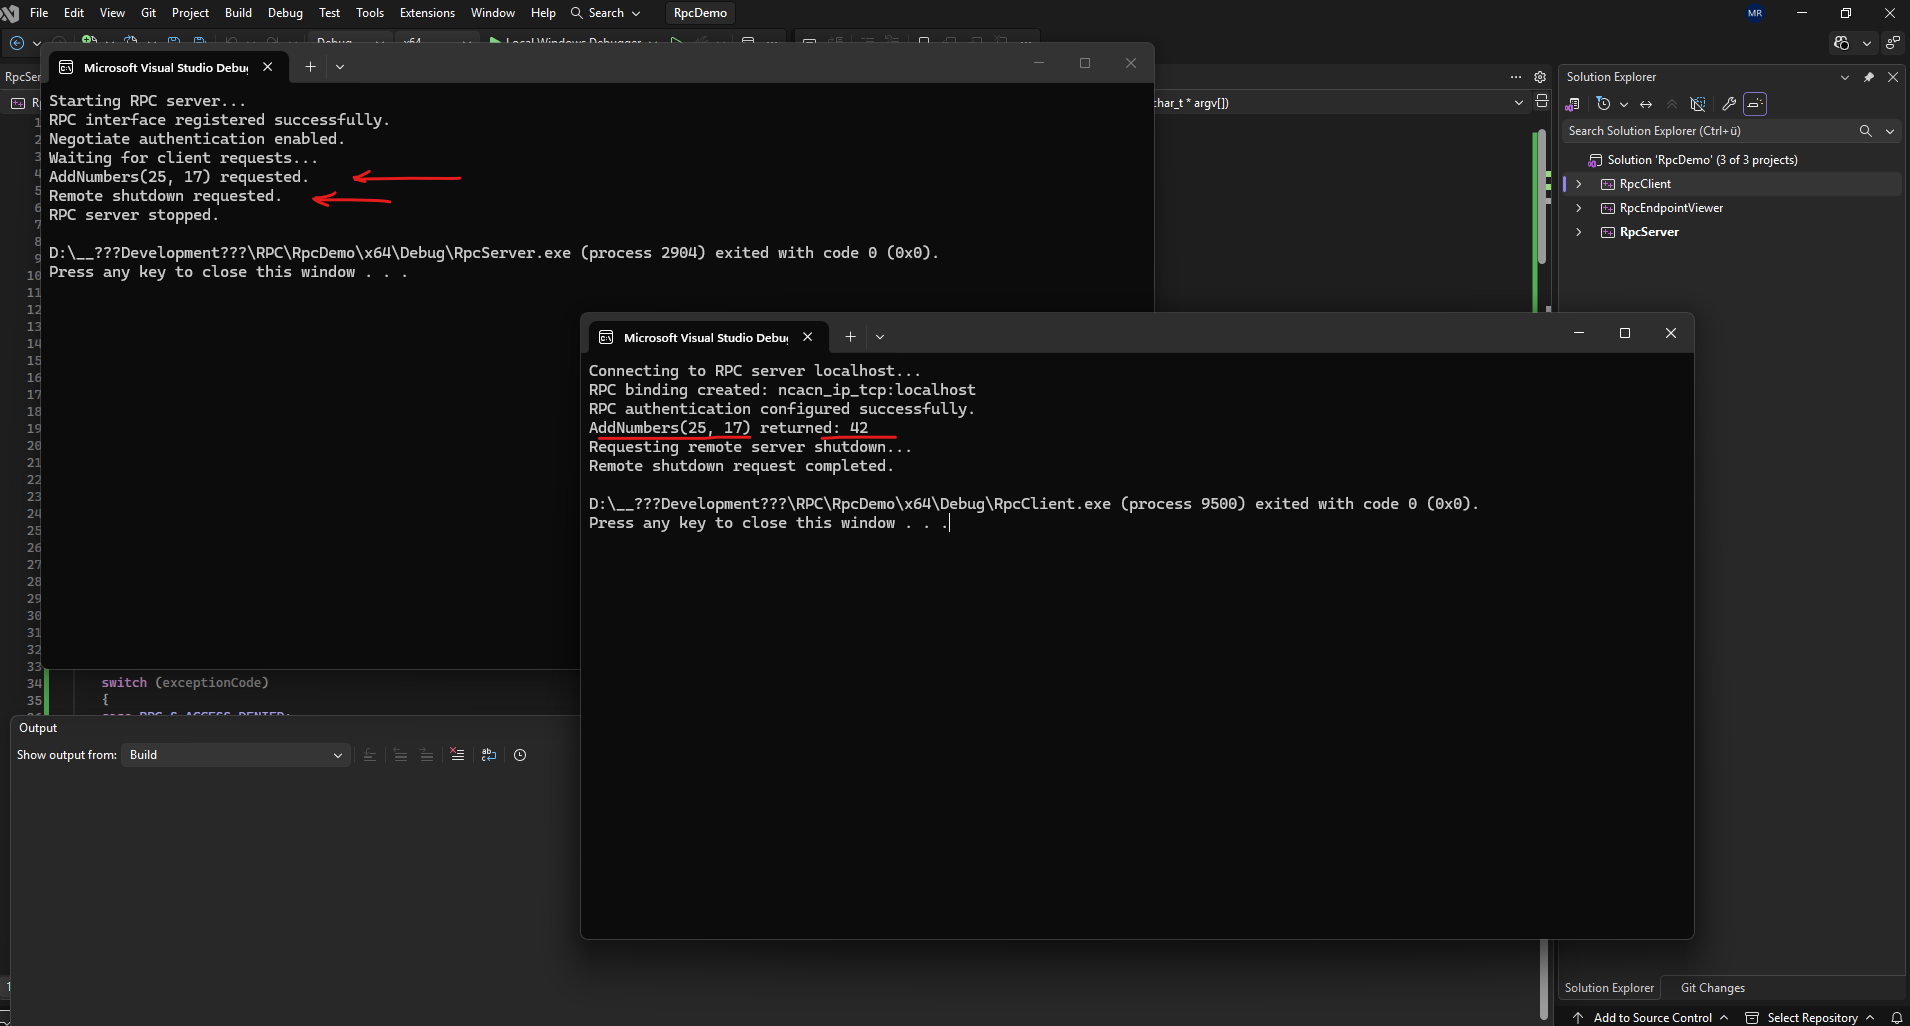
Task: Open the Extensions menu
Action: (427, 13)
